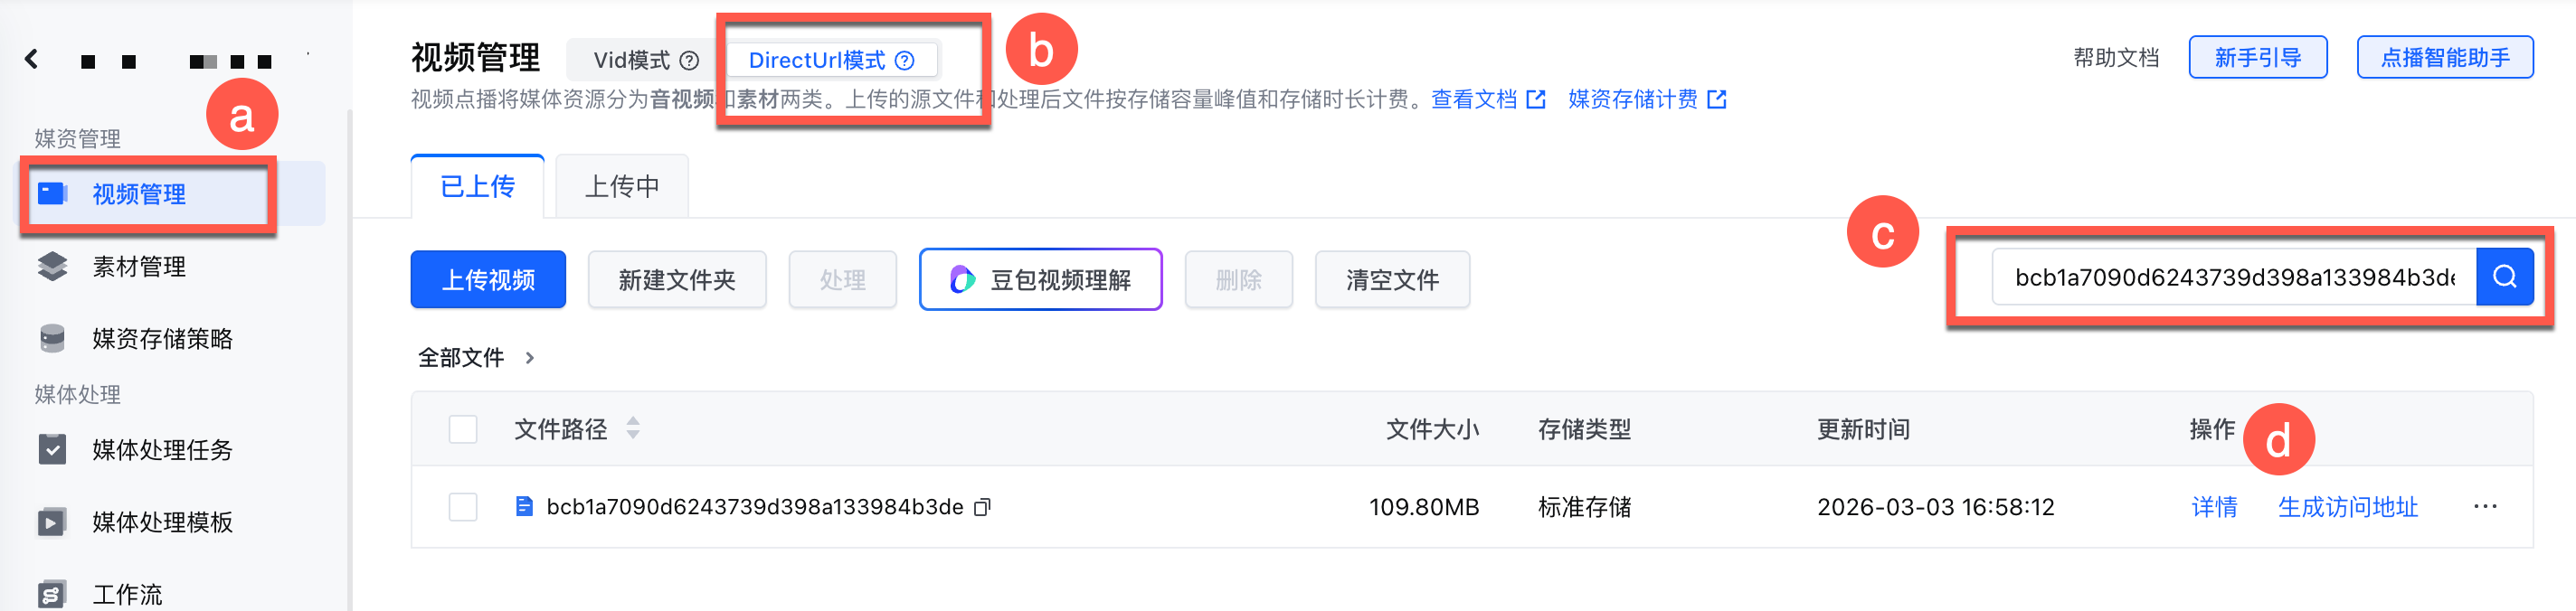Focus the file search input field
Screen dimensions: 2576x611
[2232, 277]
